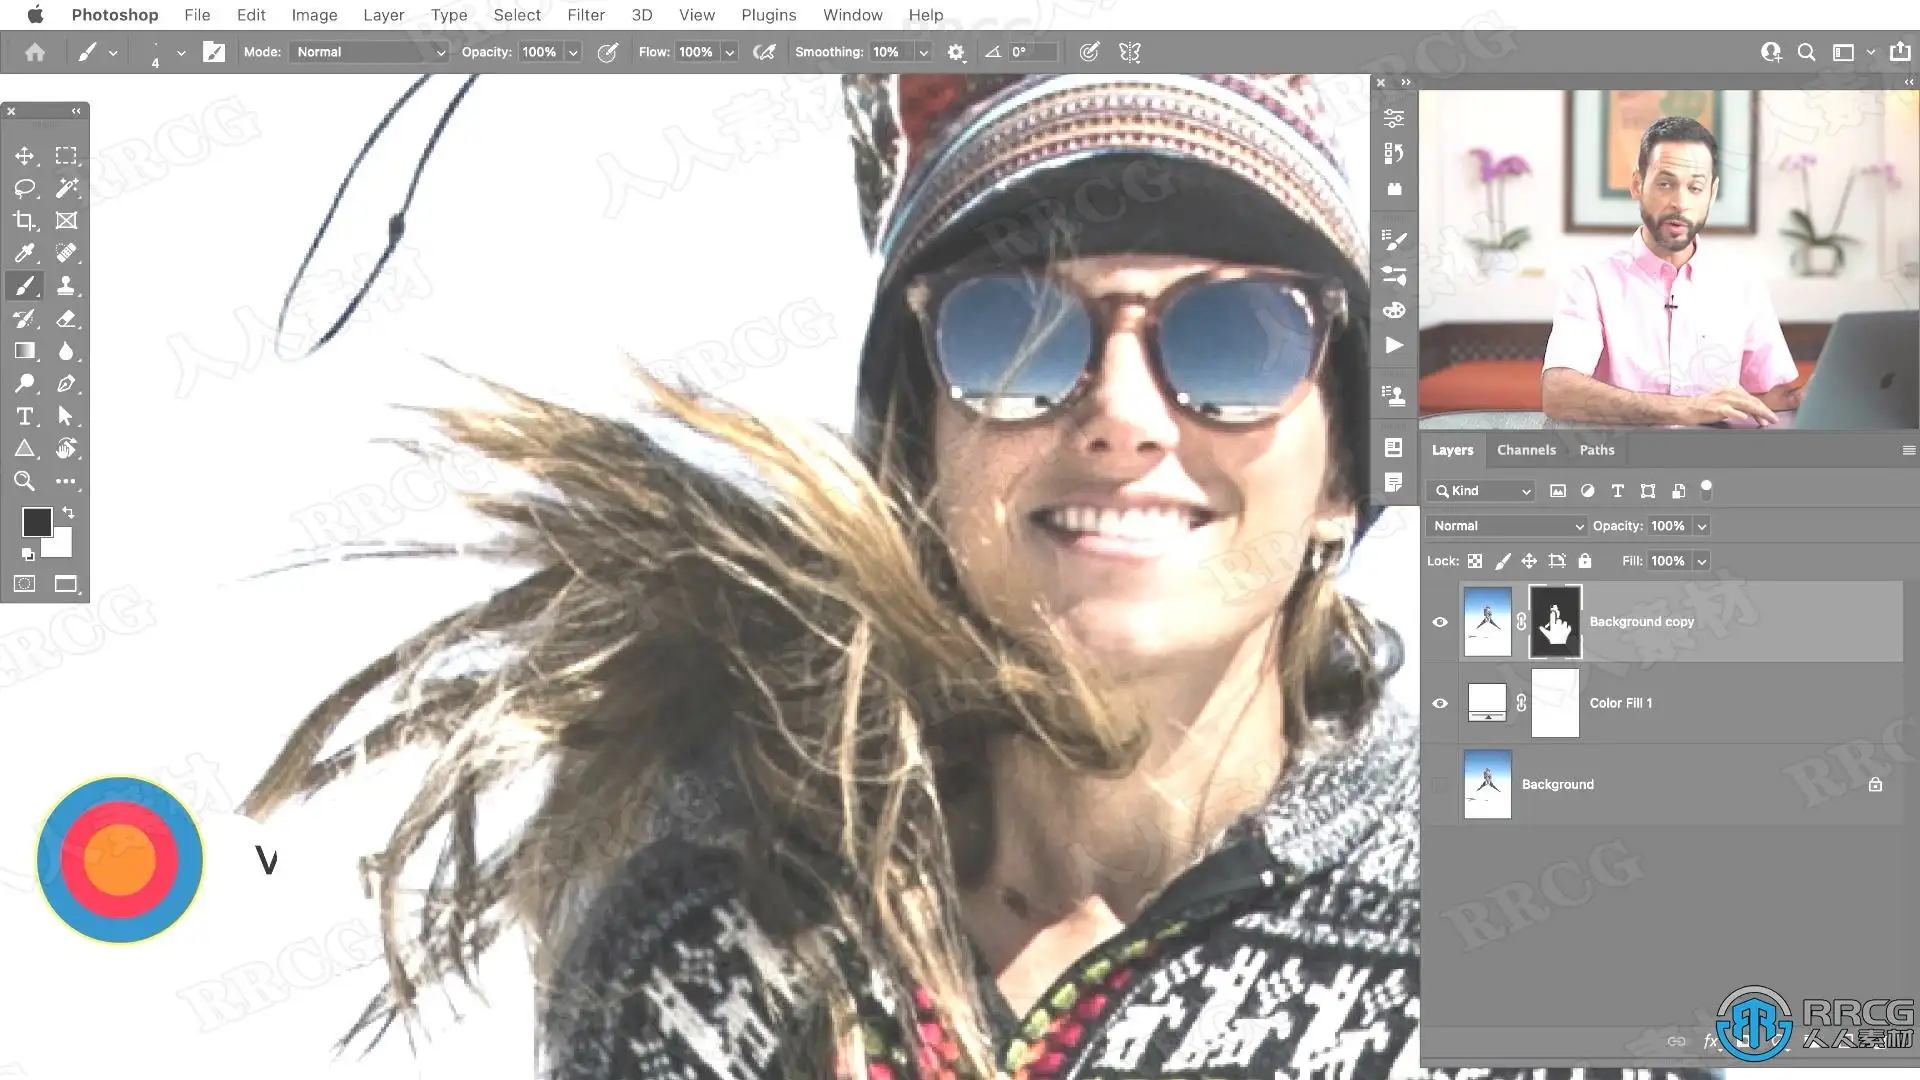Select the Dodge tool
This screenshot has width=1920, height=1080.
point(25,383)
